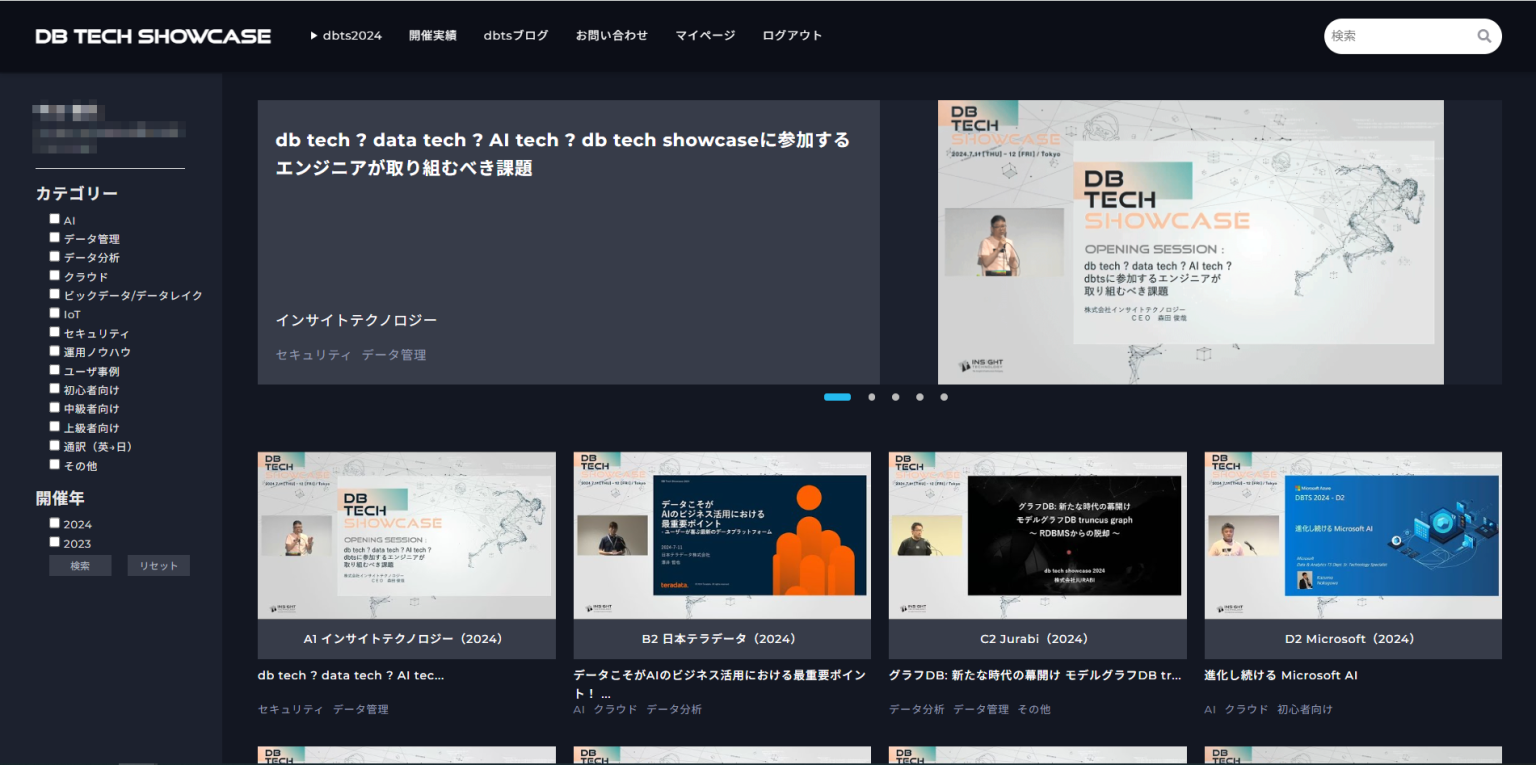
Task: Open the dbts2024 menu item
Action: [x=346, y=36]
